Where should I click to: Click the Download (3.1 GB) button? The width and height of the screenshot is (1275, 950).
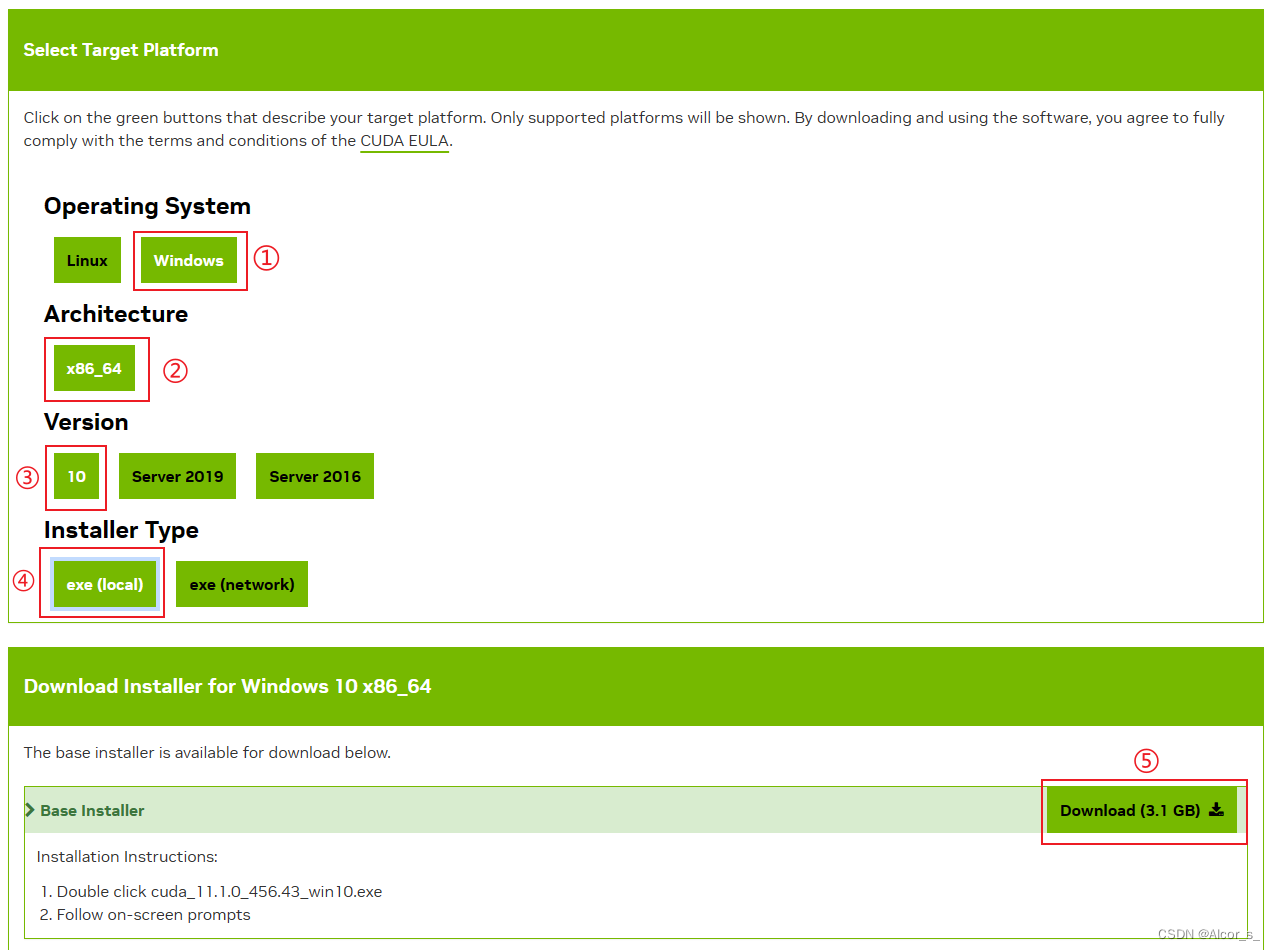(x=1142, y=810)
